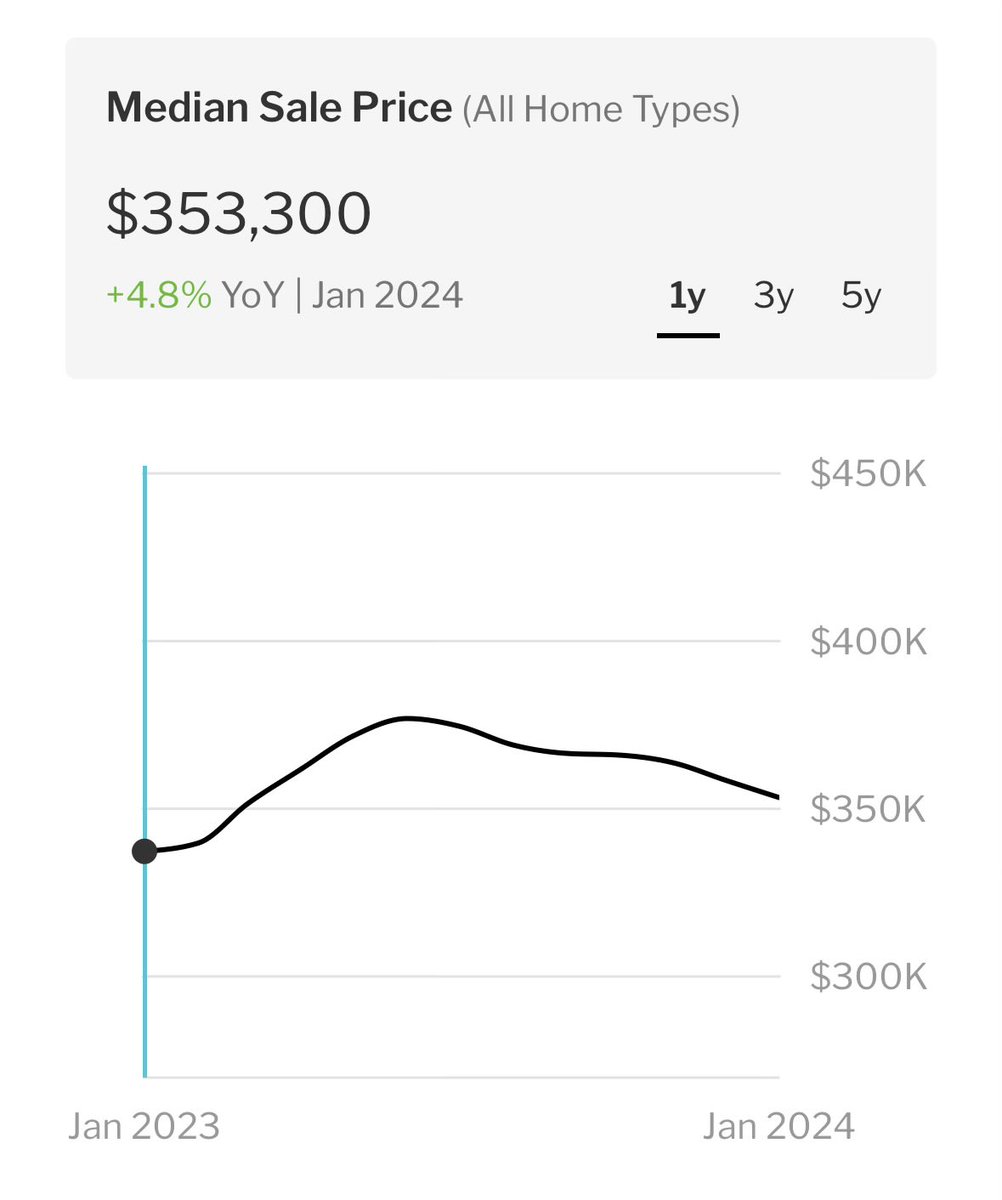Viewport: 1002px width, 1200px height.
Task: Click the $450K y-axis label
Action: (868, 474)
